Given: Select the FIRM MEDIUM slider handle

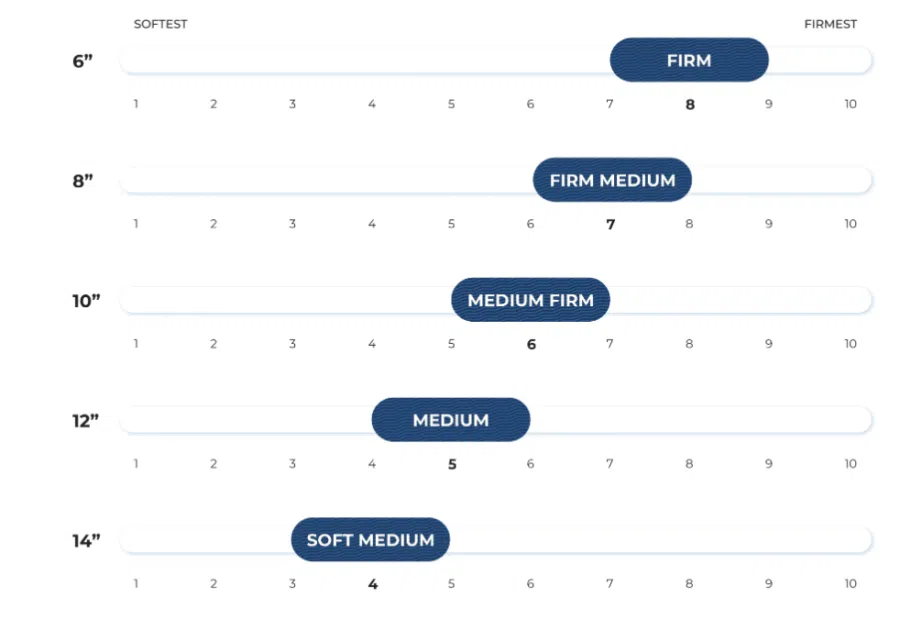Looking at the screenshot, I should (612, 180).
